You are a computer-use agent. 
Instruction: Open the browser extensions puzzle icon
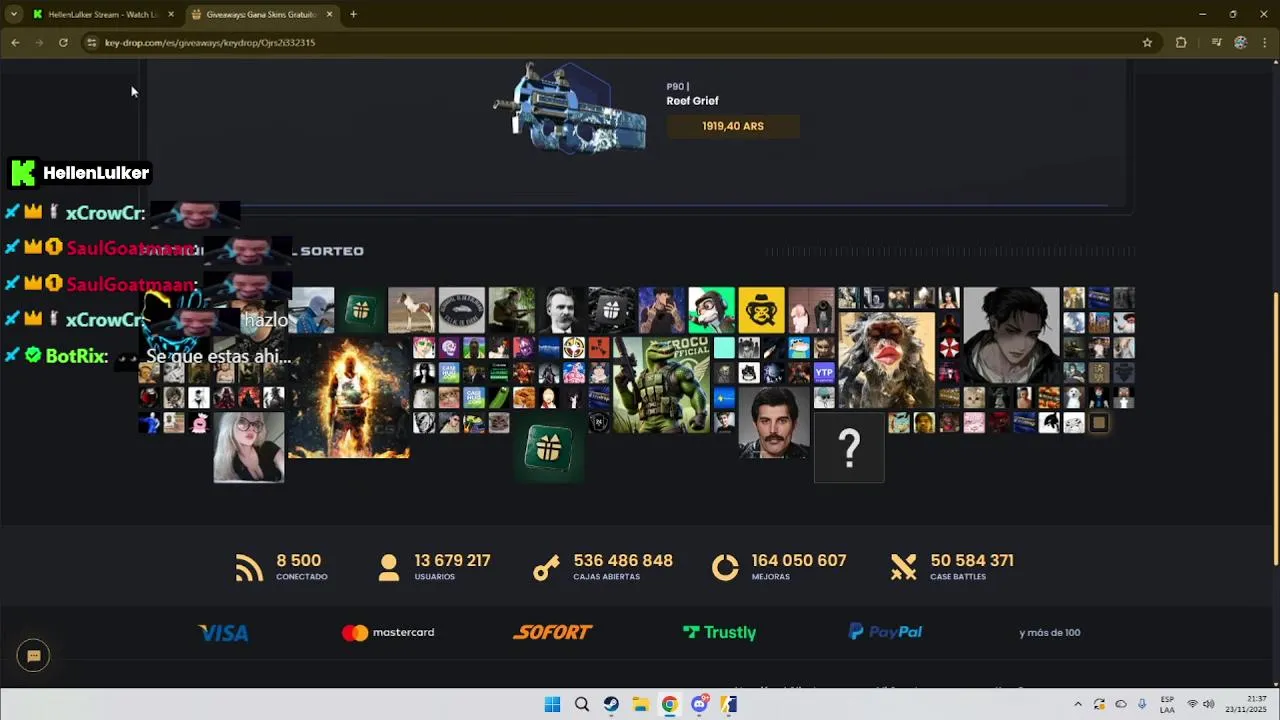pyautogui.click(x=1181, y=42)
